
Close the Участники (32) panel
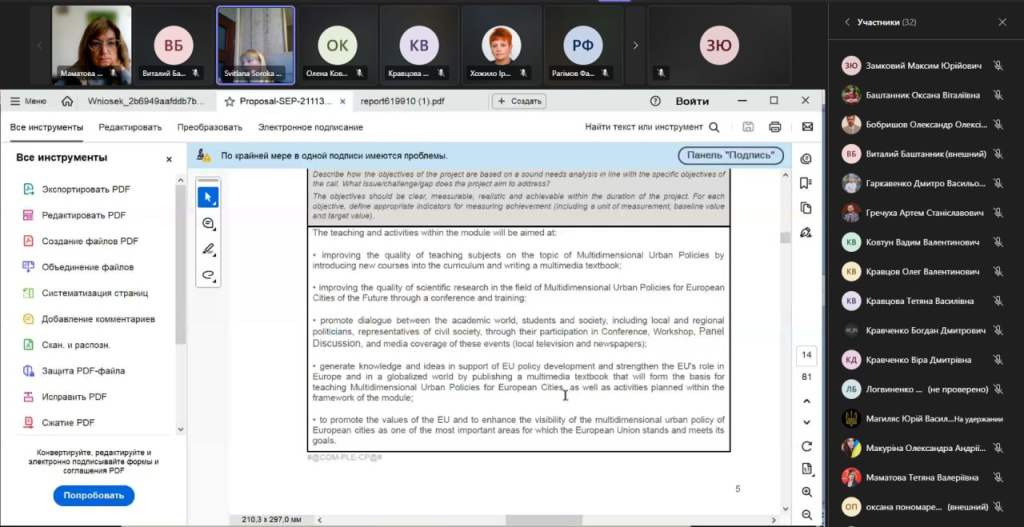[x=1002, y=22]
